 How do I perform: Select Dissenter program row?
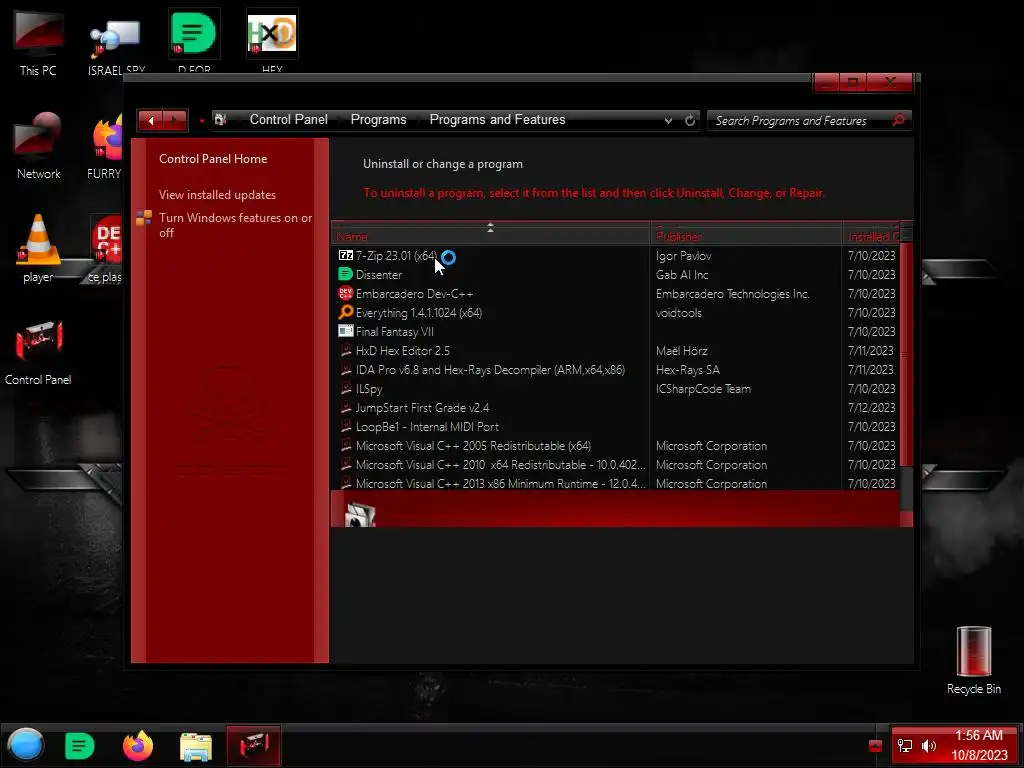tap(615, 274)
